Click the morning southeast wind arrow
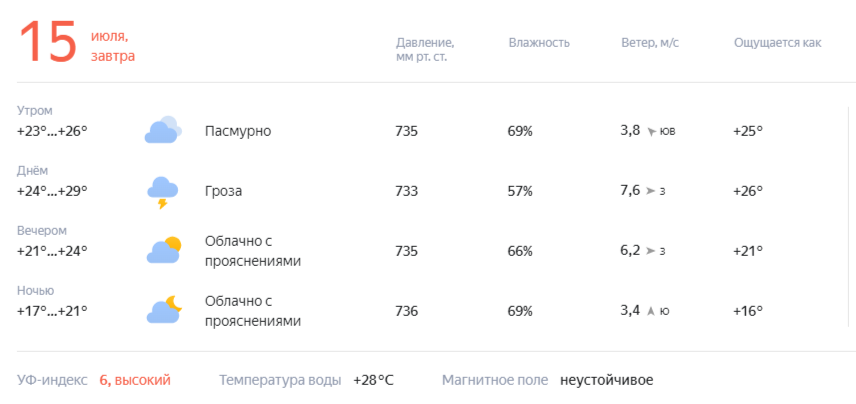856x404 pixels. (651, 132)
